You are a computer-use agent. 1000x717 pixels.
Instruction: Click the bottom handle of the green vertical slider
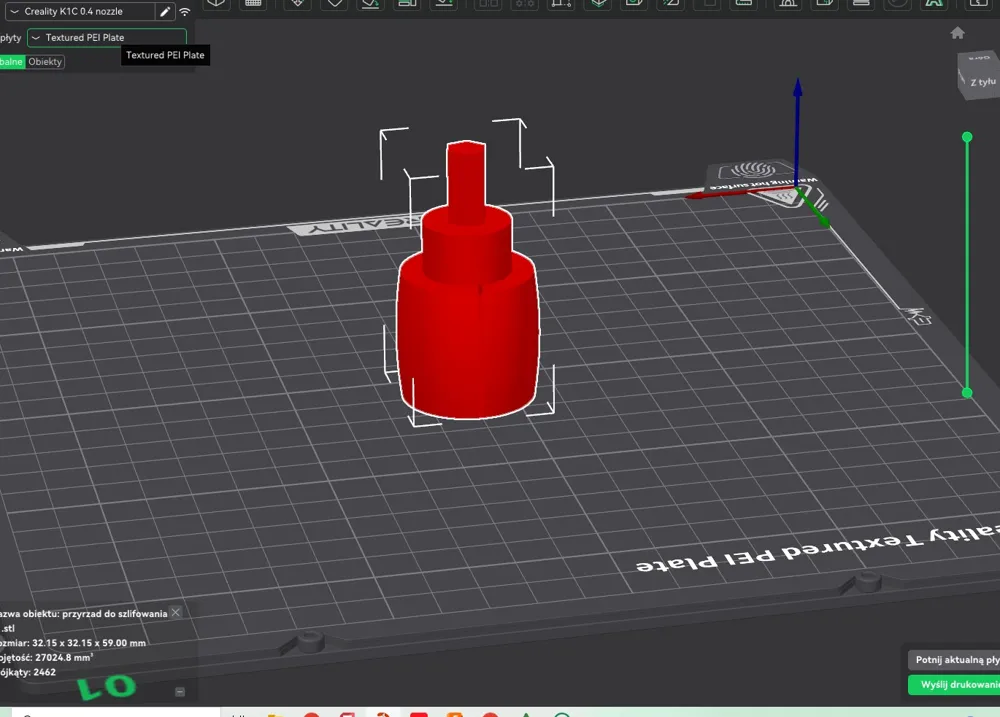(967, 393)
